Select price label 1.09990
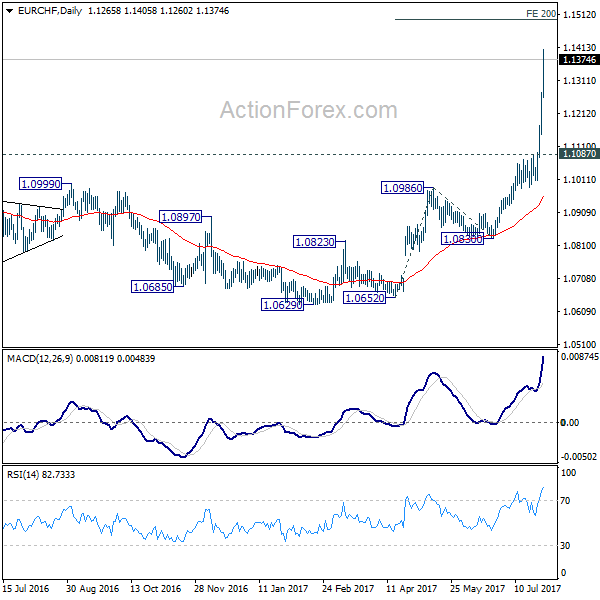 [41, 184]
